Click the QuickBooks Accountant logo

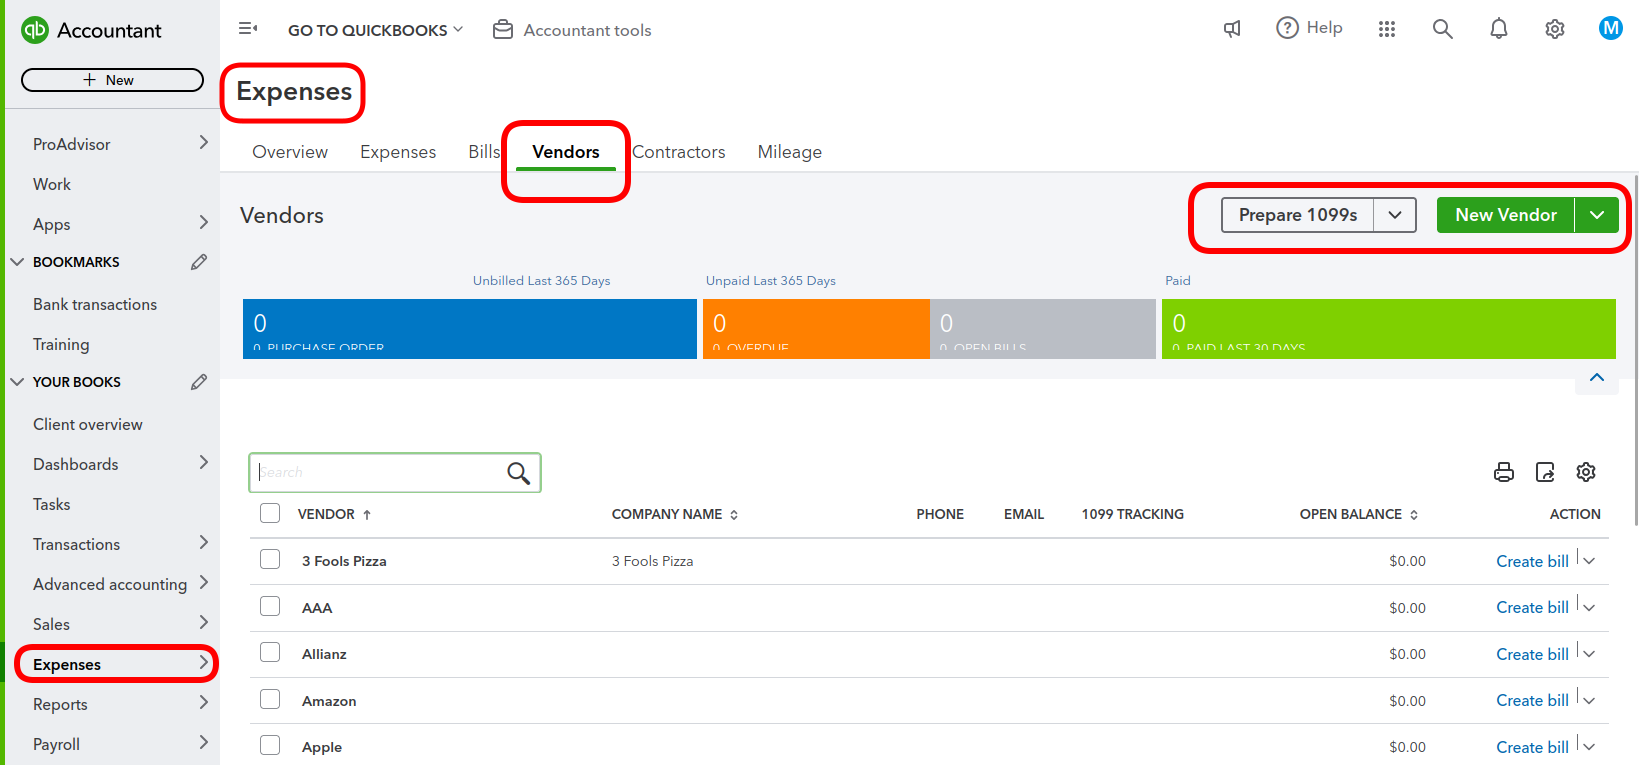[x=35, y=30]
